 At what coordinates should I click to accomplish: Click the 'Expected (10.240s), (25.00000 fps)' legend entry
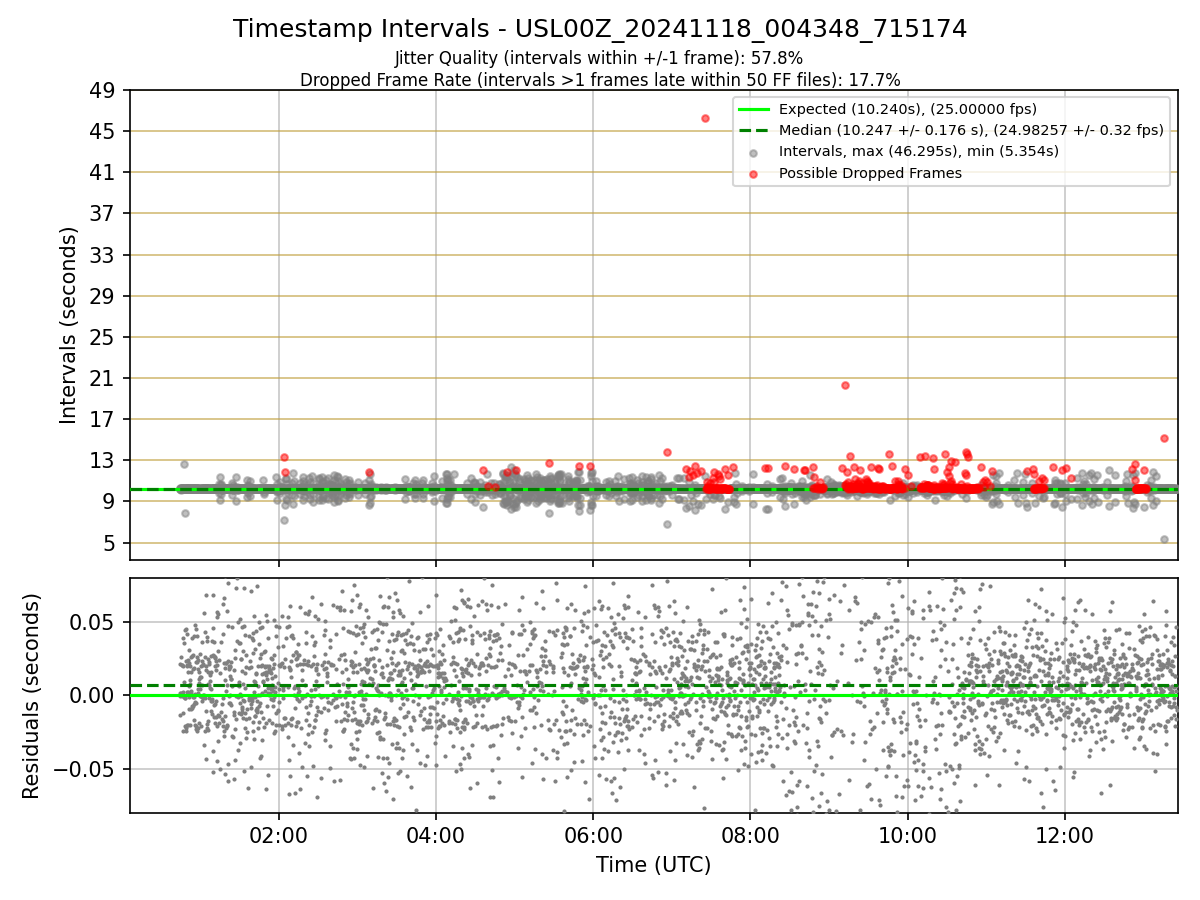(907, 109)
